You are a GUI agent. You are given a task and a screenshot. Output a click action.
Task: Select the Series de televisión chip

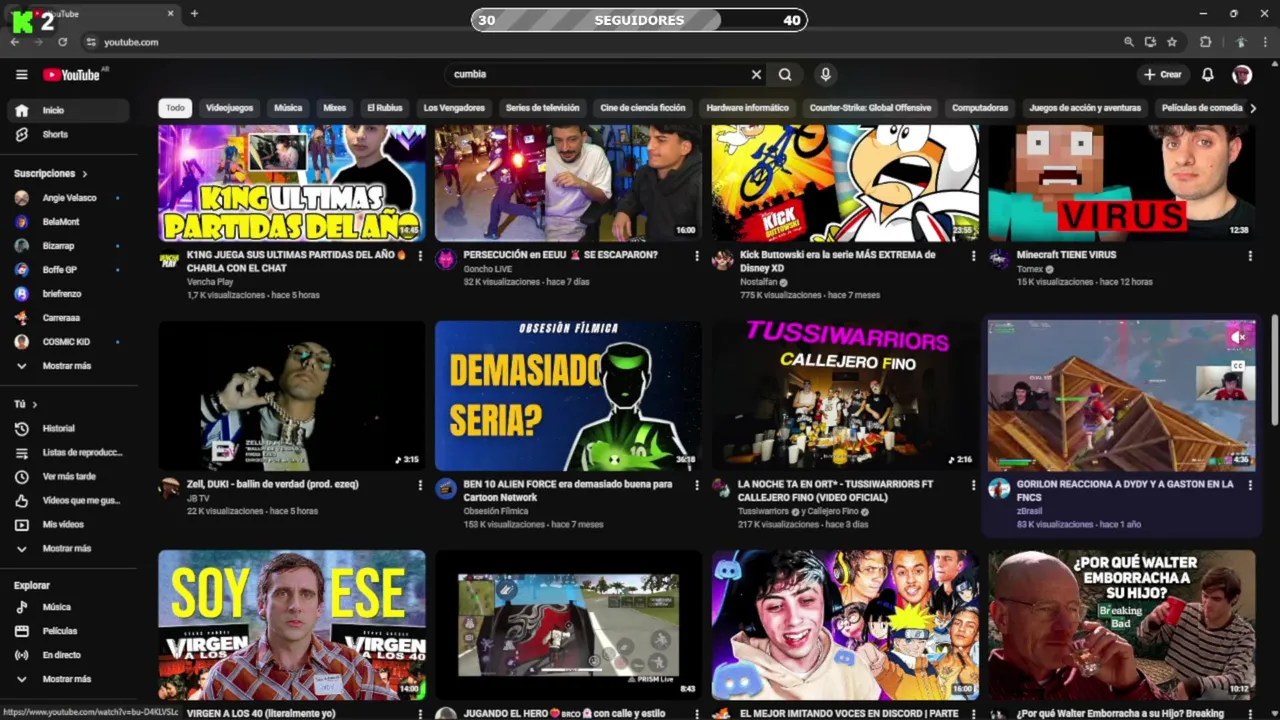coord(542,108)
